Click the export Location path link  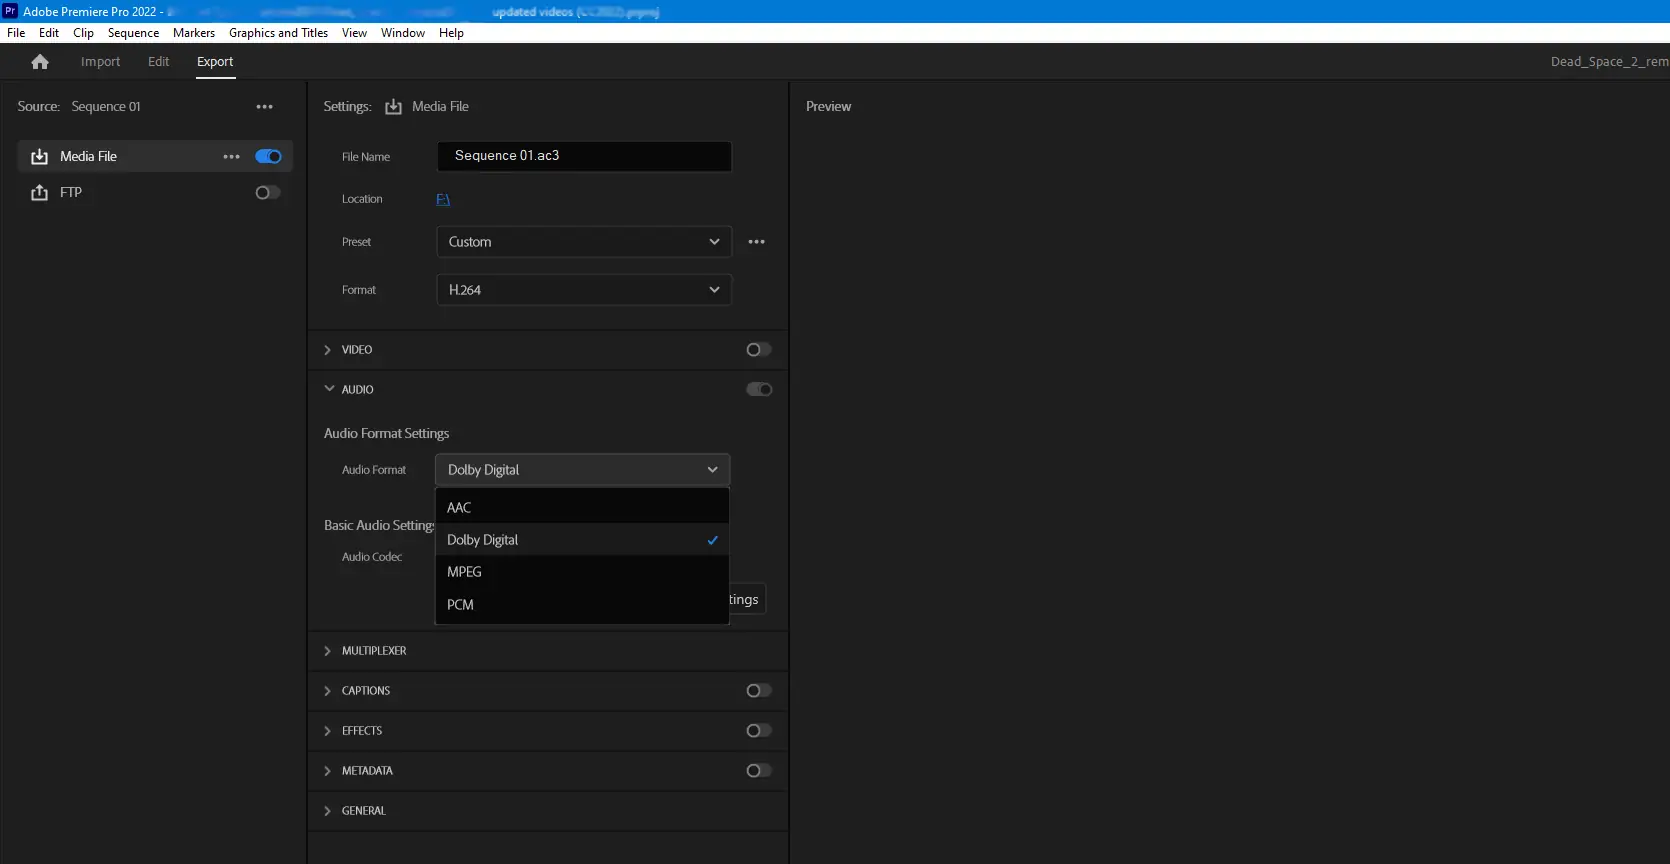point(443,200)
